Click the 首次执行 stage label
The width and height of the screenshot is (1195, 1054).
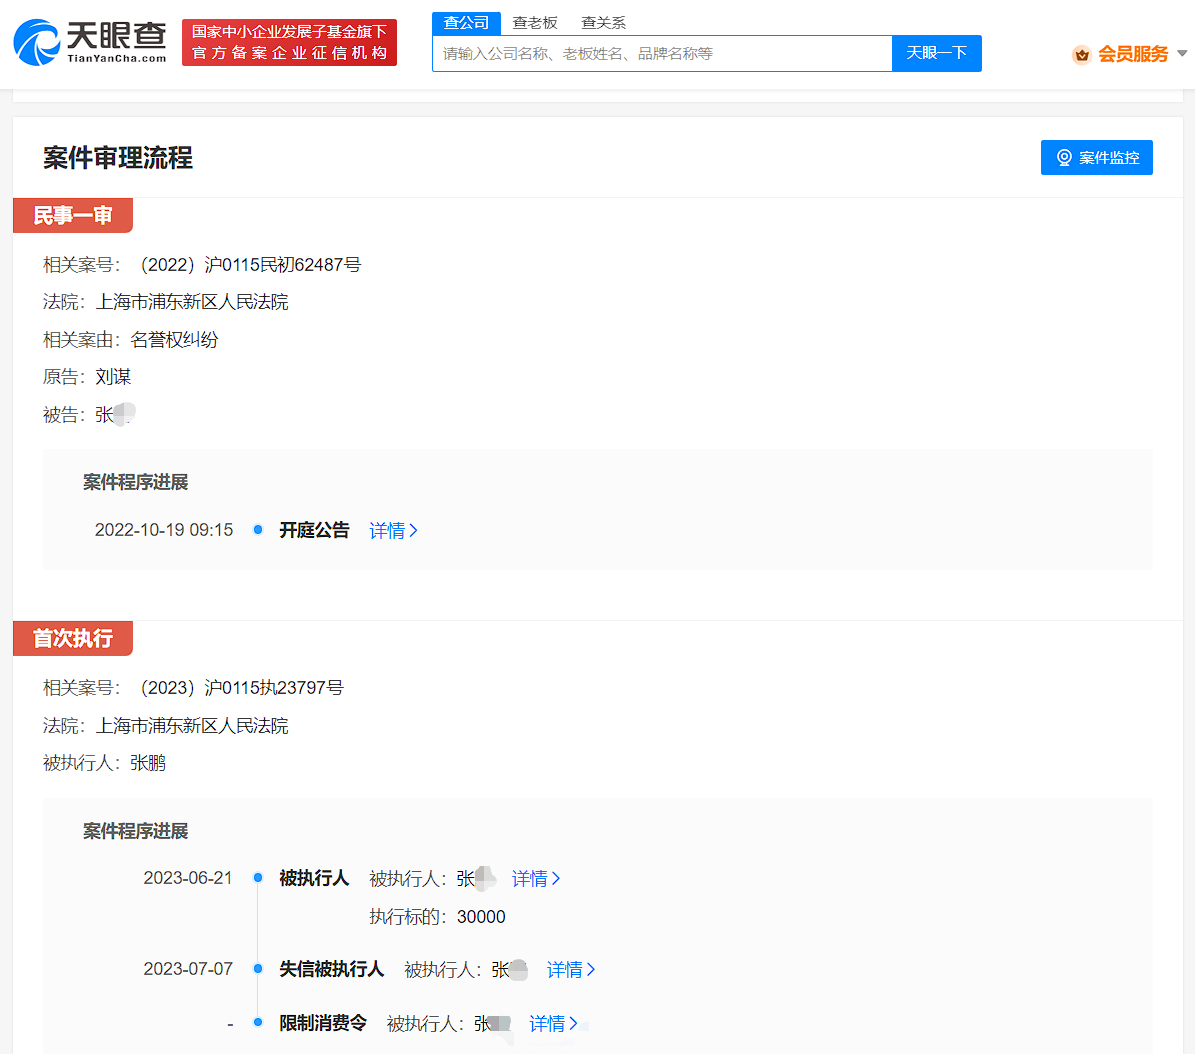(73, 639)
